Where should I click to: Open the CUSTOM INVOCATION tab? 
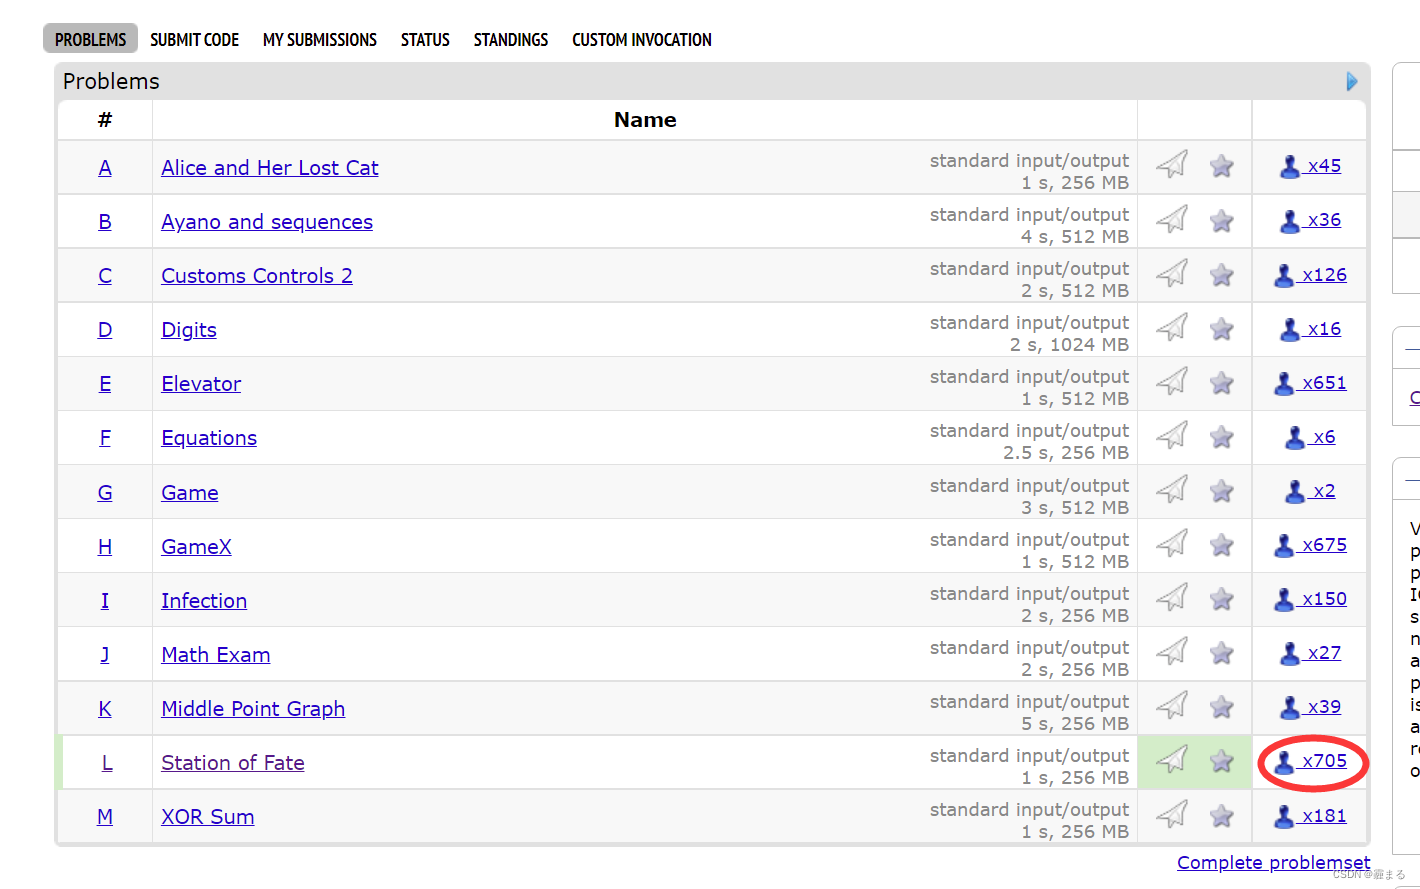click(642, 39)
